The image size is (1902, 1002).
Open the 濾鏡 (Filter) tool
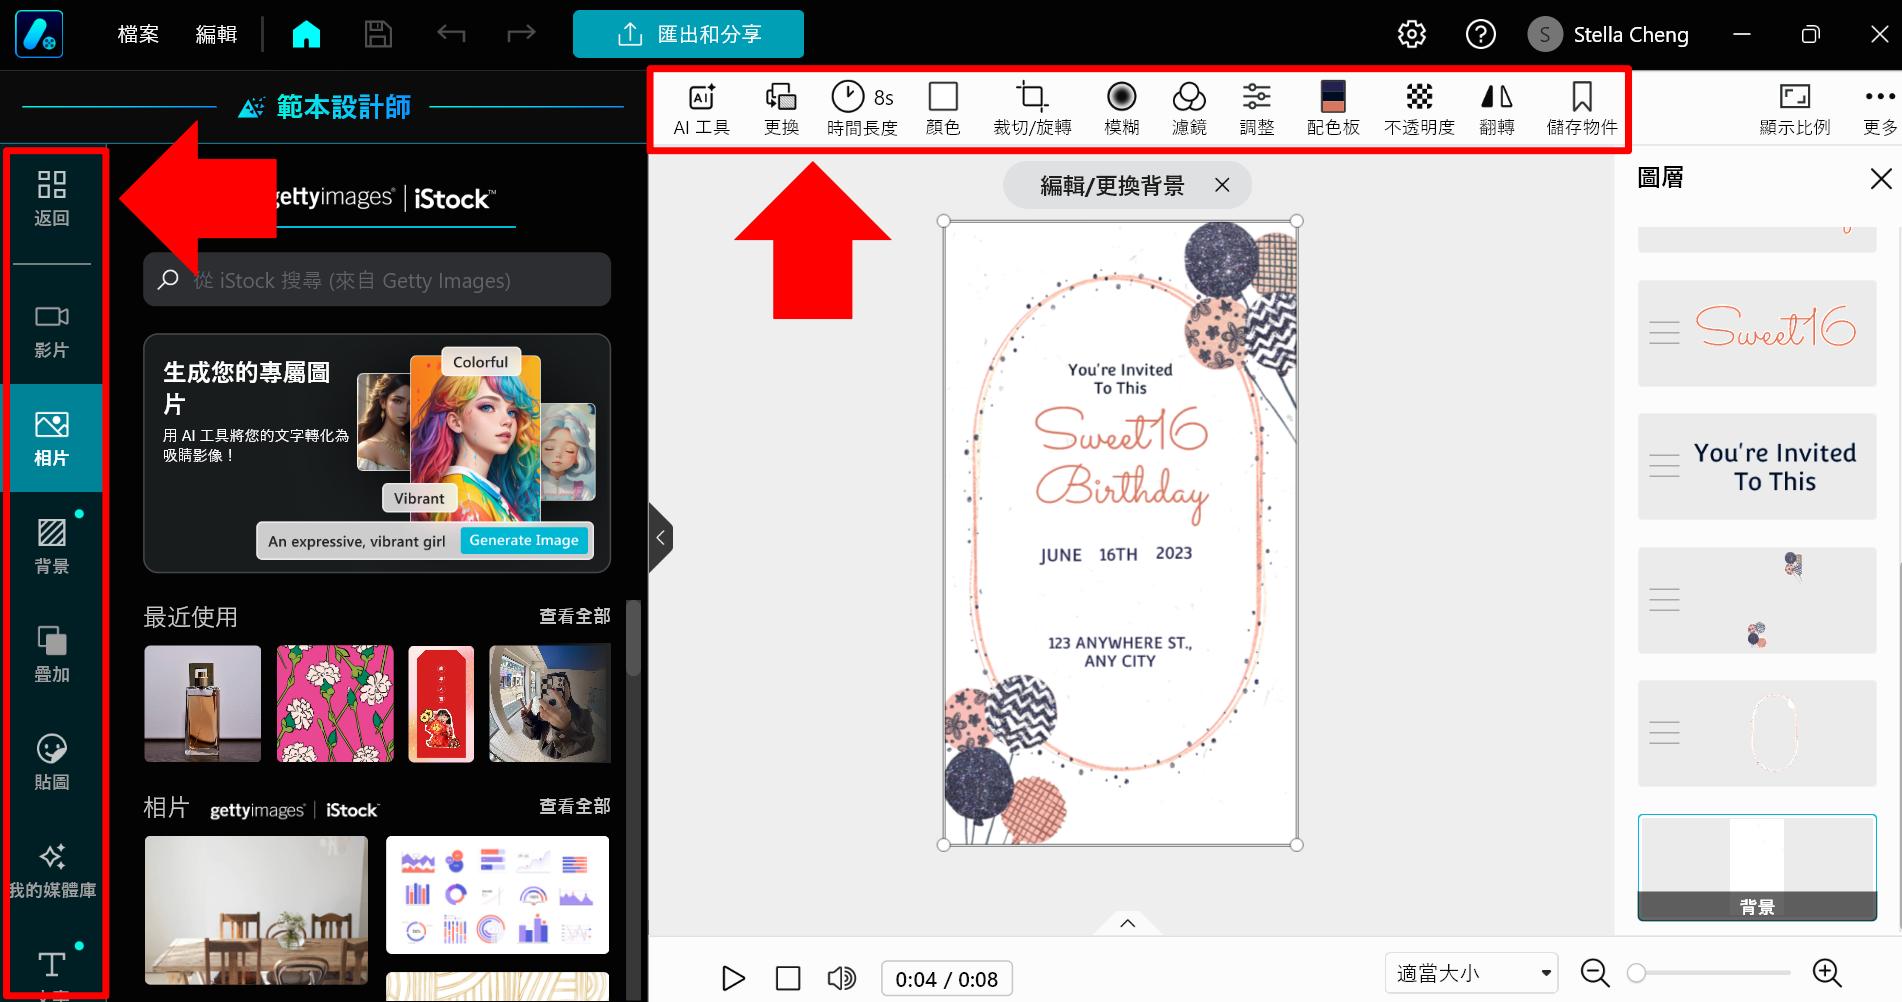click(x=1188, y=107)
